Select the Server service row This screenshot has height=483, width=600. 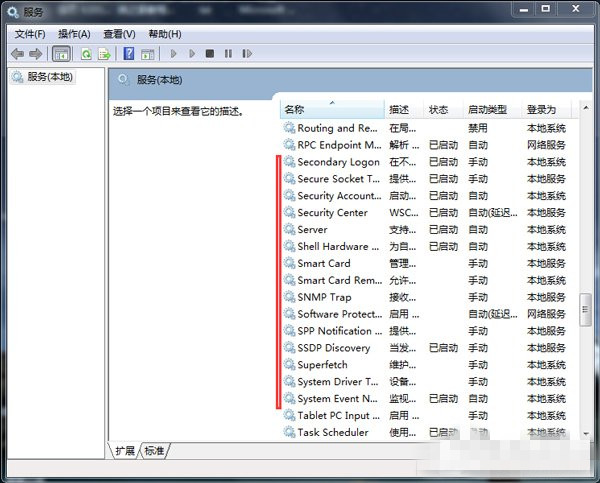point(425,230)
